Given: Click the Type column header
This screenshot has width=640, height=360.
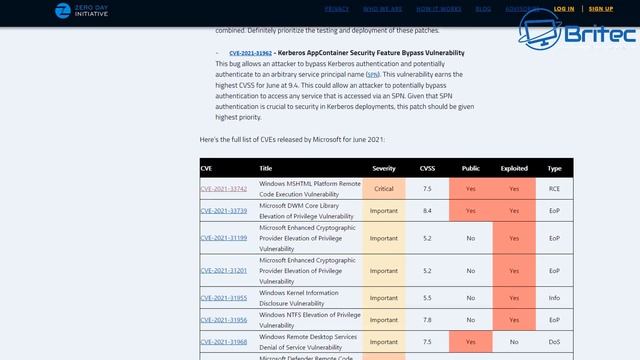Looking at the screenshot, I should [x=554, y=168].
